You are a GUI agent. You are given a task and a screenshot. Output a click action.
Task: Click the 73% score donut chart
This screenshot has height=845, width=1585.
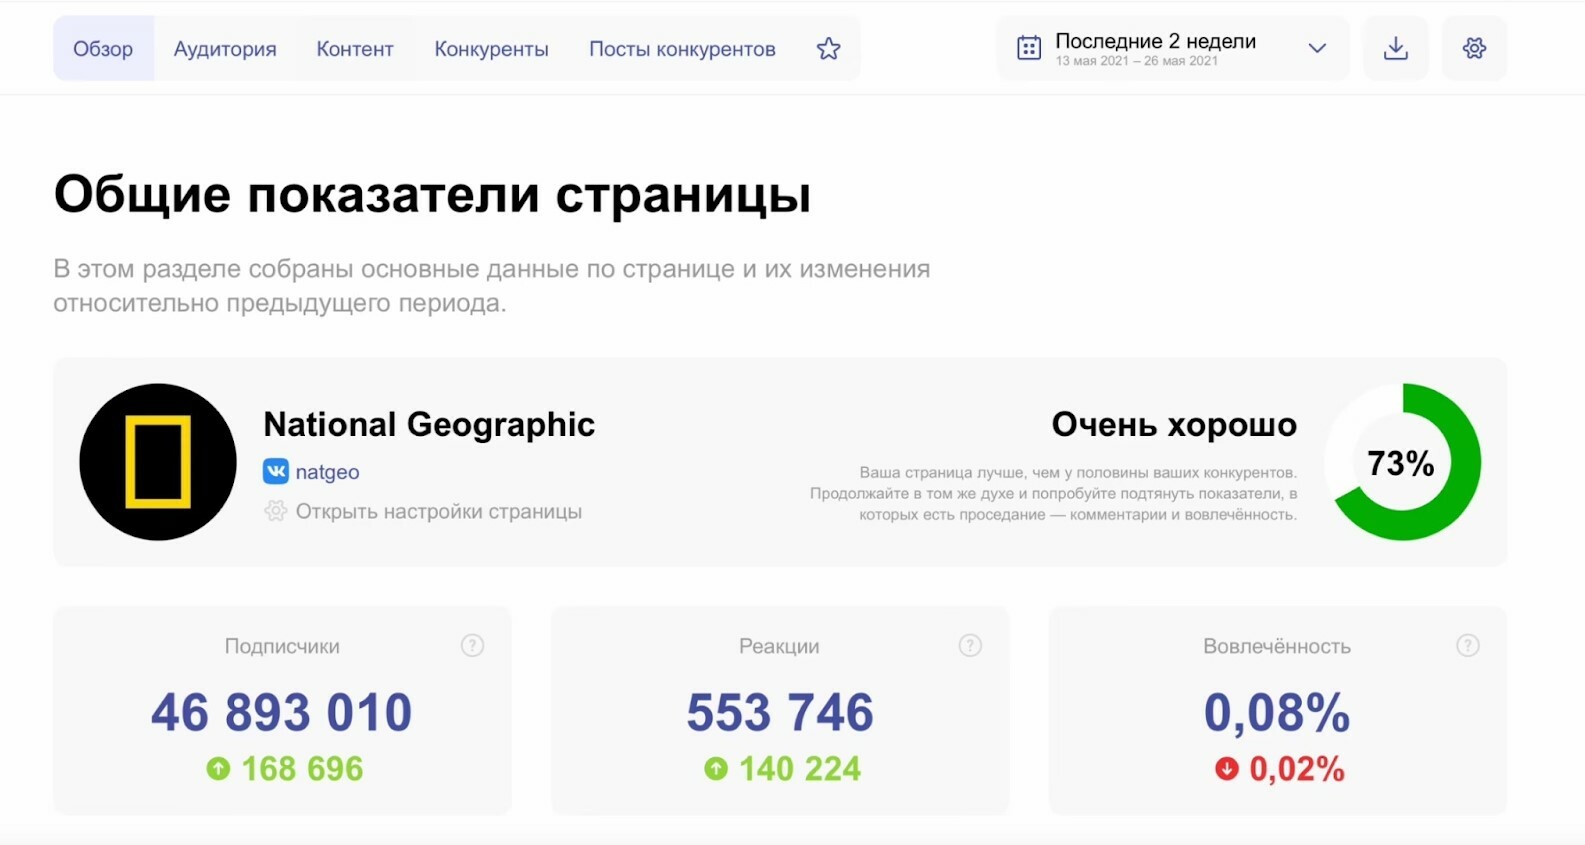[1403, 462]
